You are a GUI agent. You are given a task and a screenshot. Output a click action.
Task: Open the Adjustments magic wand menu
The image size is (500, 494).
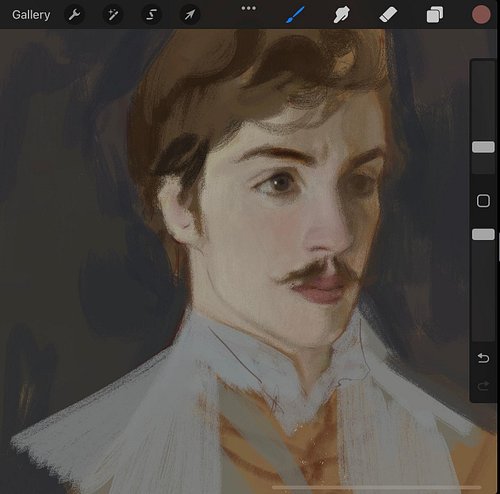tap(113, 15)
